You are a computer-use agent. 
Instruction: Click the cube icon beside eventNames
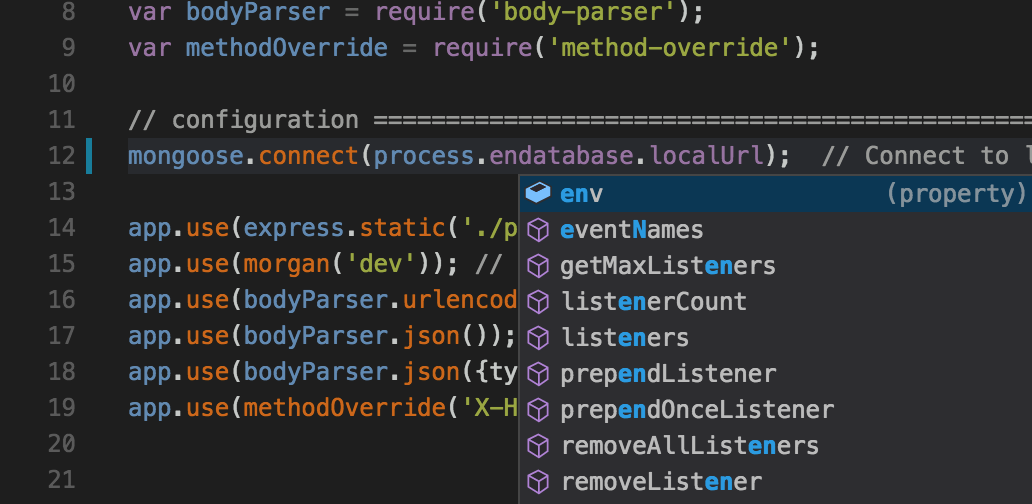tap(538, 230)
